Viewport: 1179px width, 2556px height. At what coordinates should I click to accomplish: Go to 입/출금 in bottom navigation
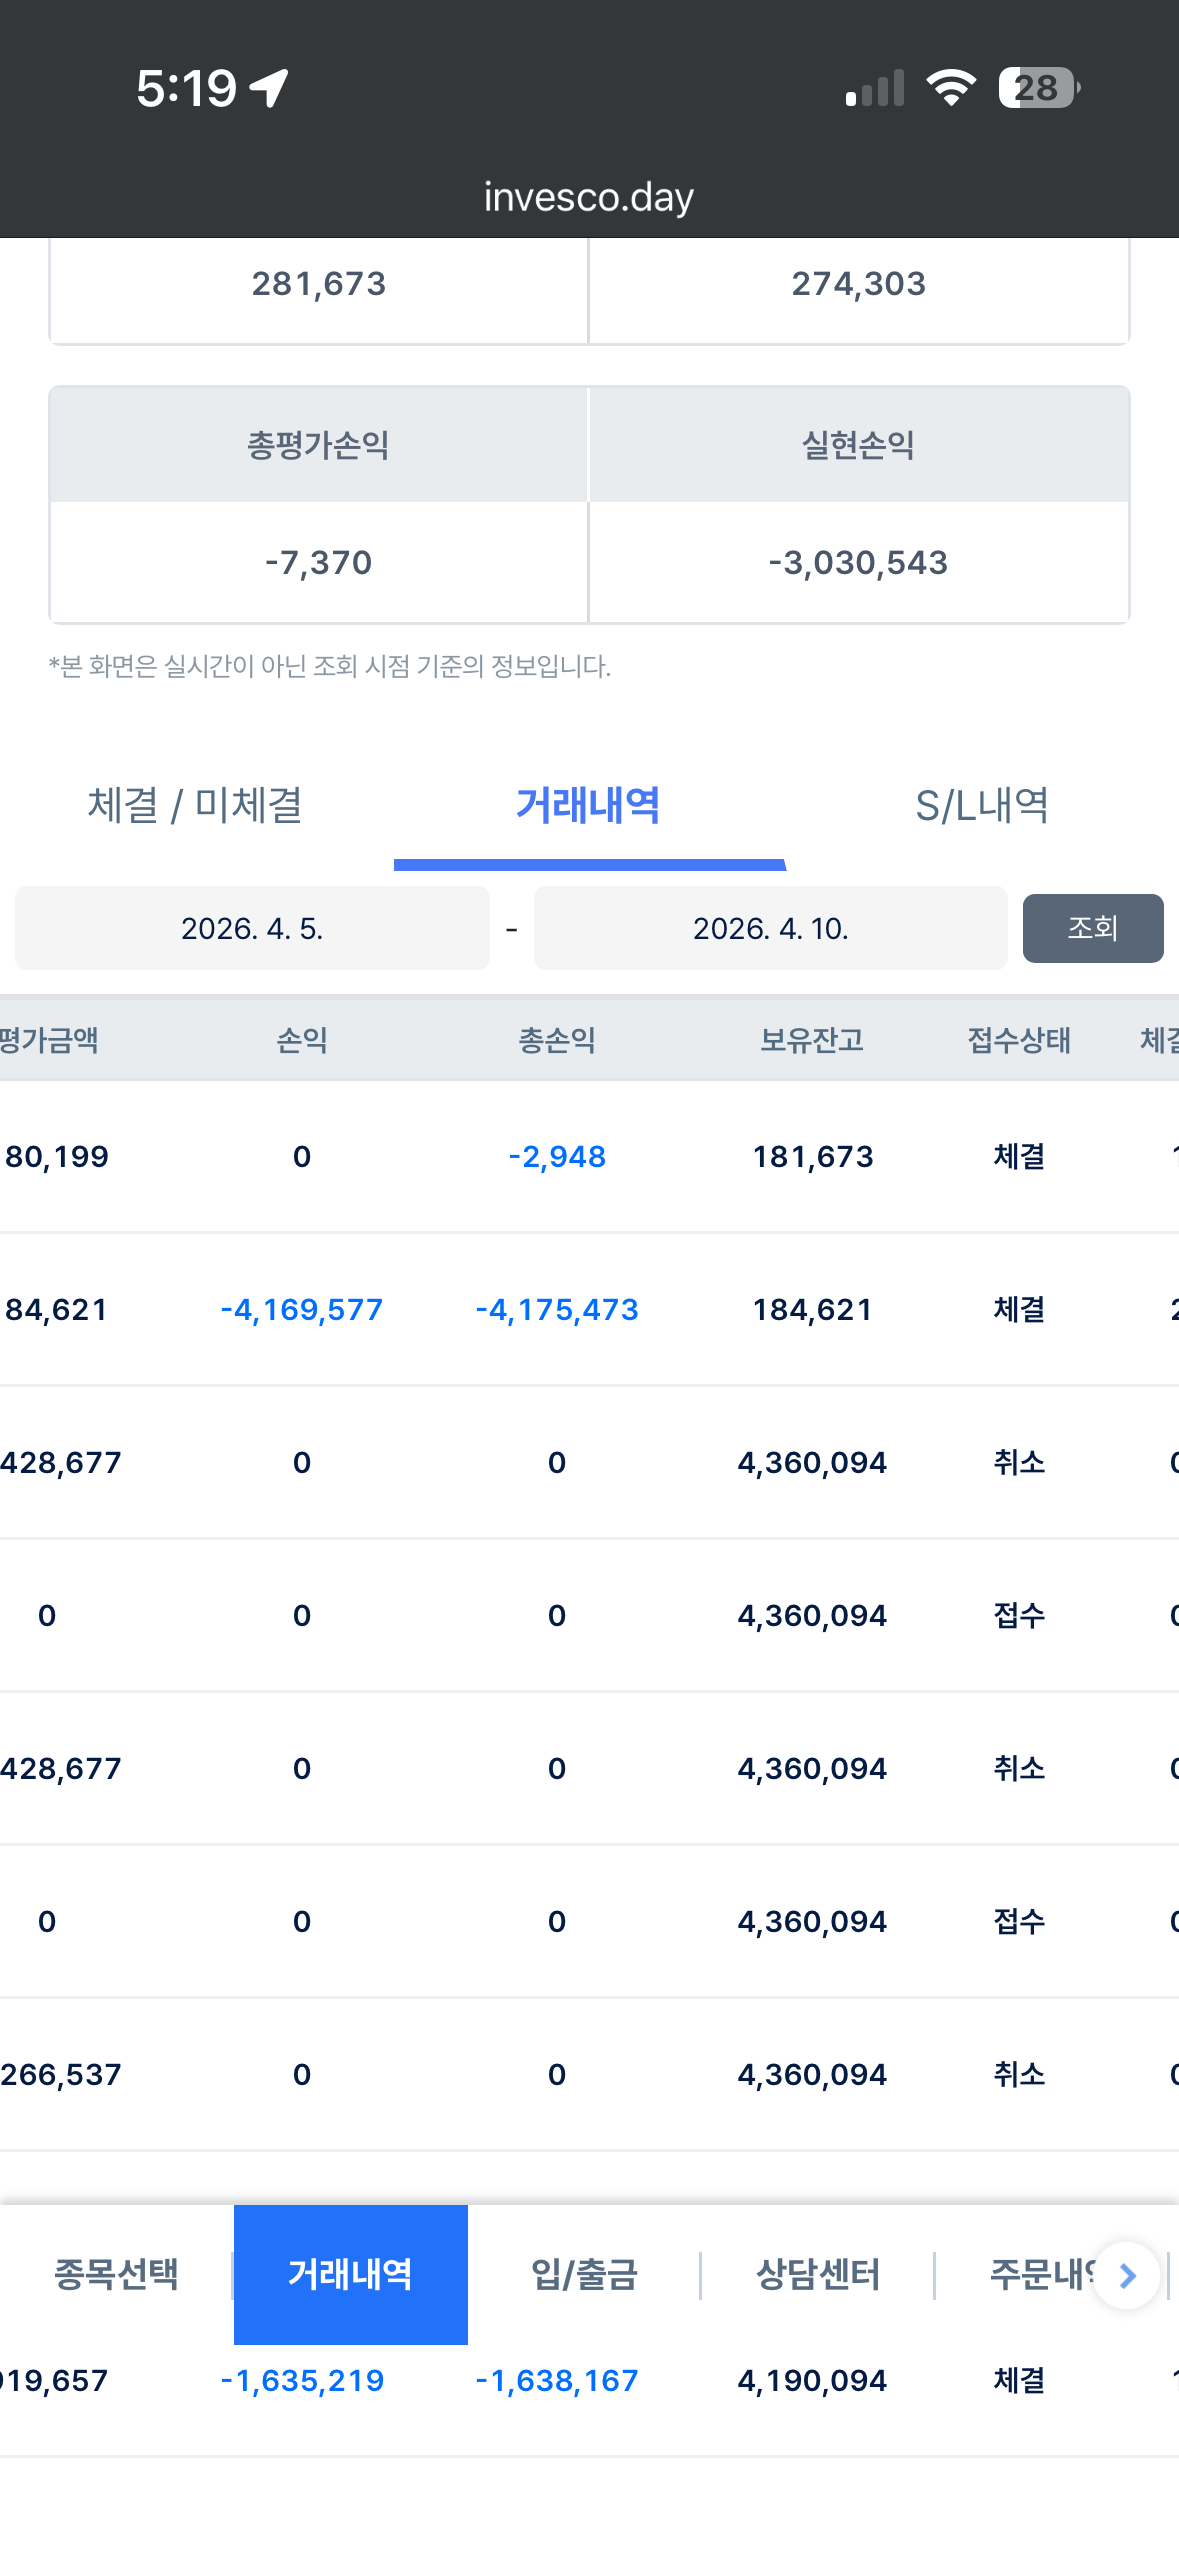tap(585, 2275)
